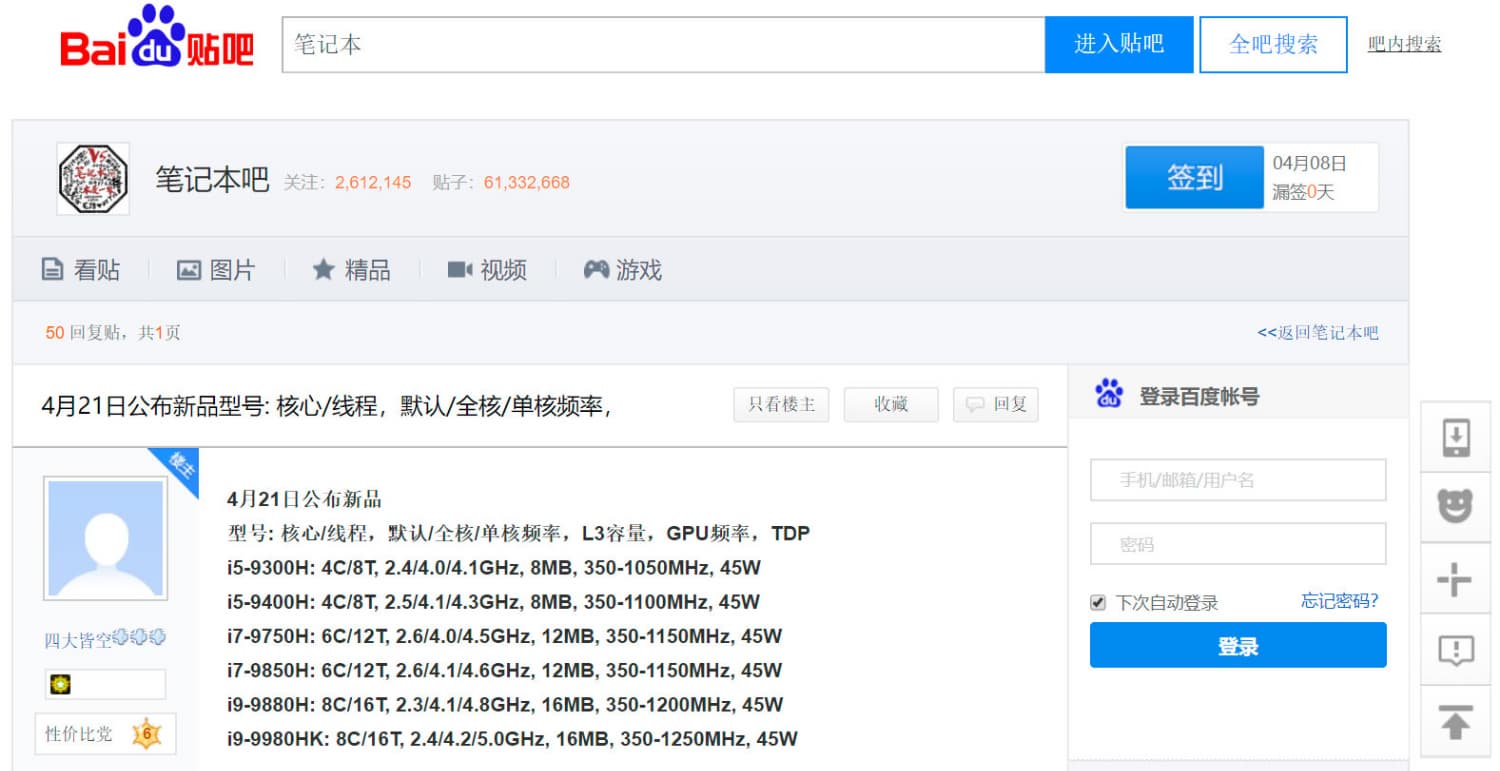Switch to the 看贴 tab
Viewport: 1500px width, 771px height.
coord(81,270)
